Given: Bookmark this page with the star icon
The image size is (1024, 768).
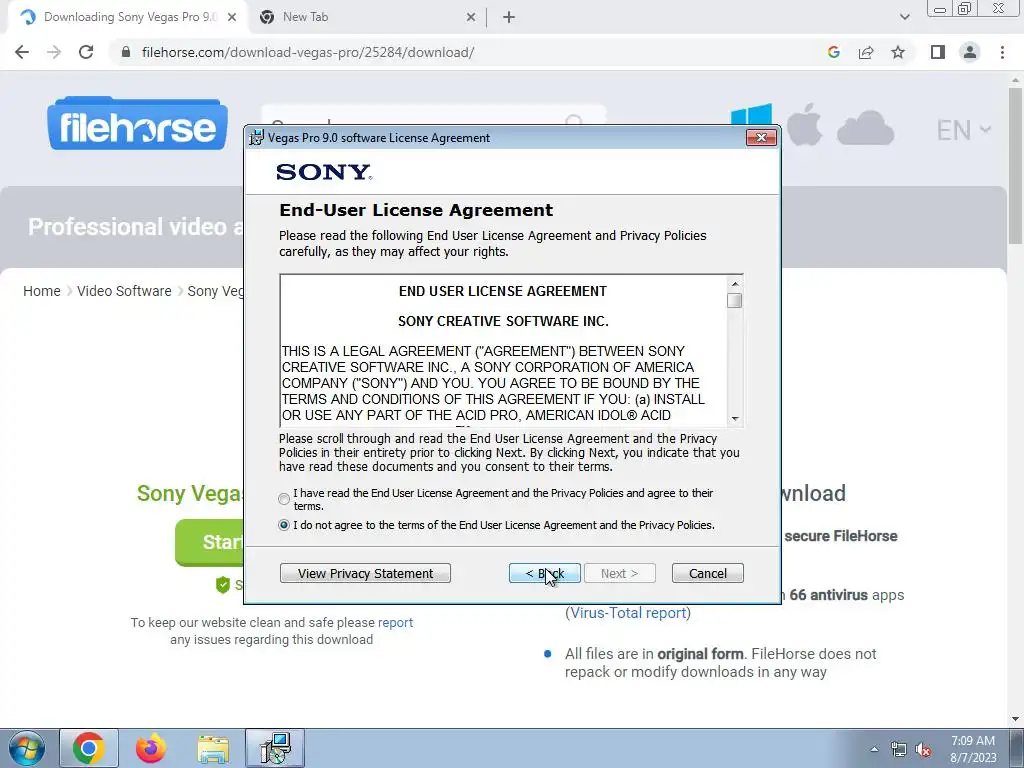Looking at the screenshot, I should 898,52.
